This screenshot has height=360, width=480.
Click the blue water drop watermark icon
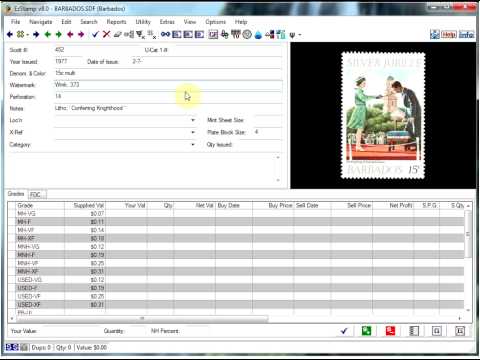click(258, 35)
